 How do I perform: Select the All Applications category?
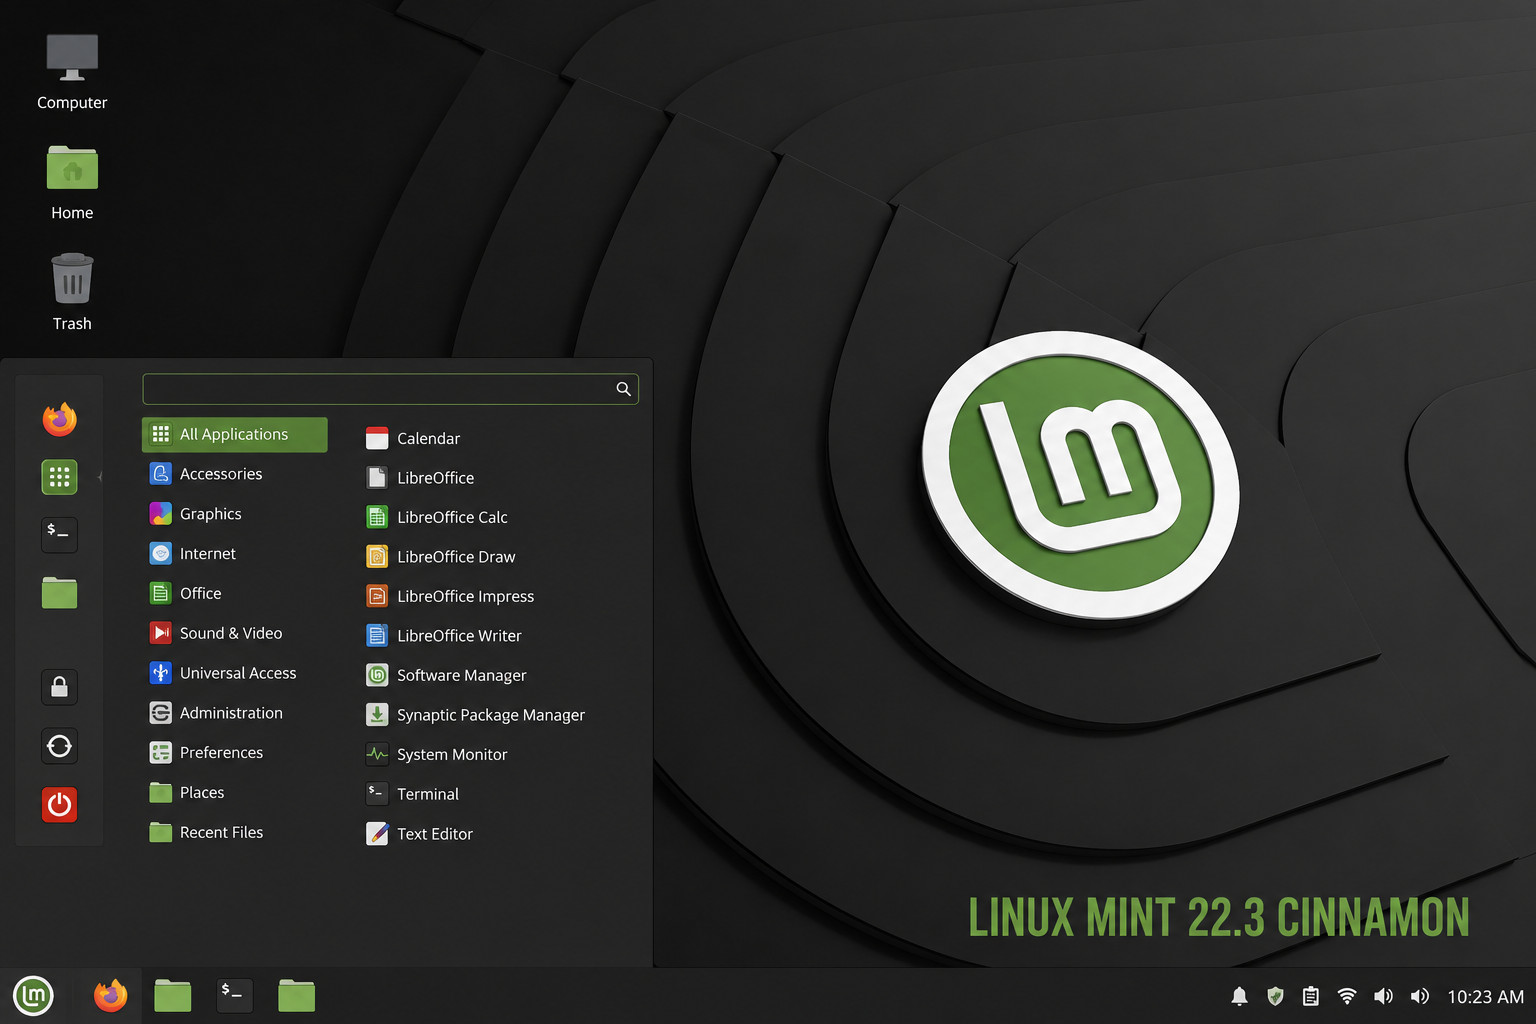pyautogui.click(x=235, y=434)
